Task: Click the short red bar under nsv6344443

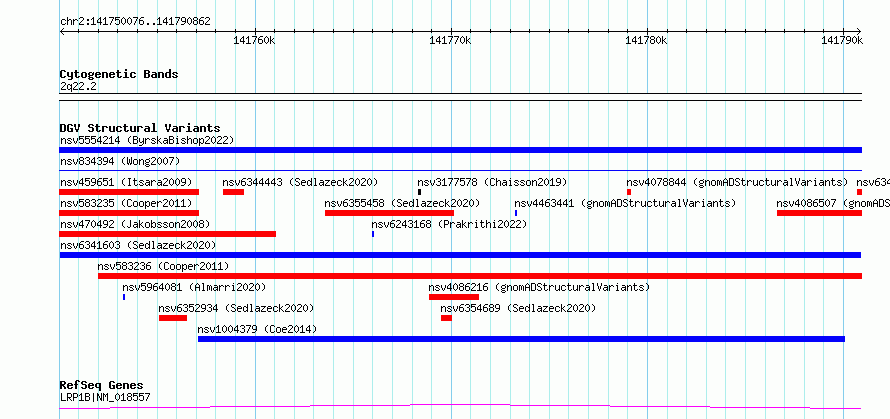Action: tap(233, 192)
